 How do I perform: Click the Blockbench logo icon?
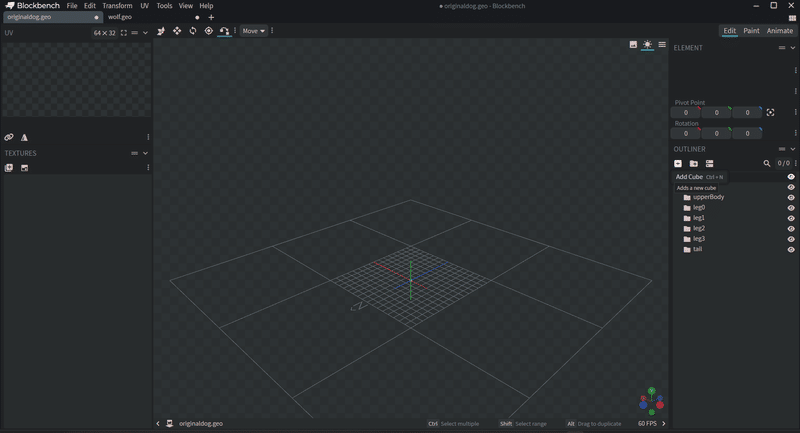click(9, 5)
